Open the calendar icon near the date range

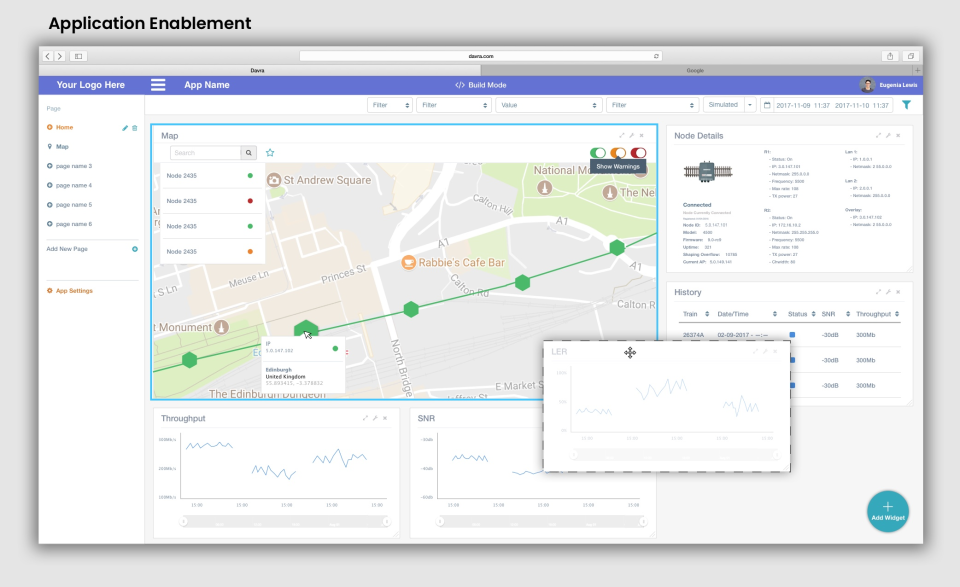(767, 104)
